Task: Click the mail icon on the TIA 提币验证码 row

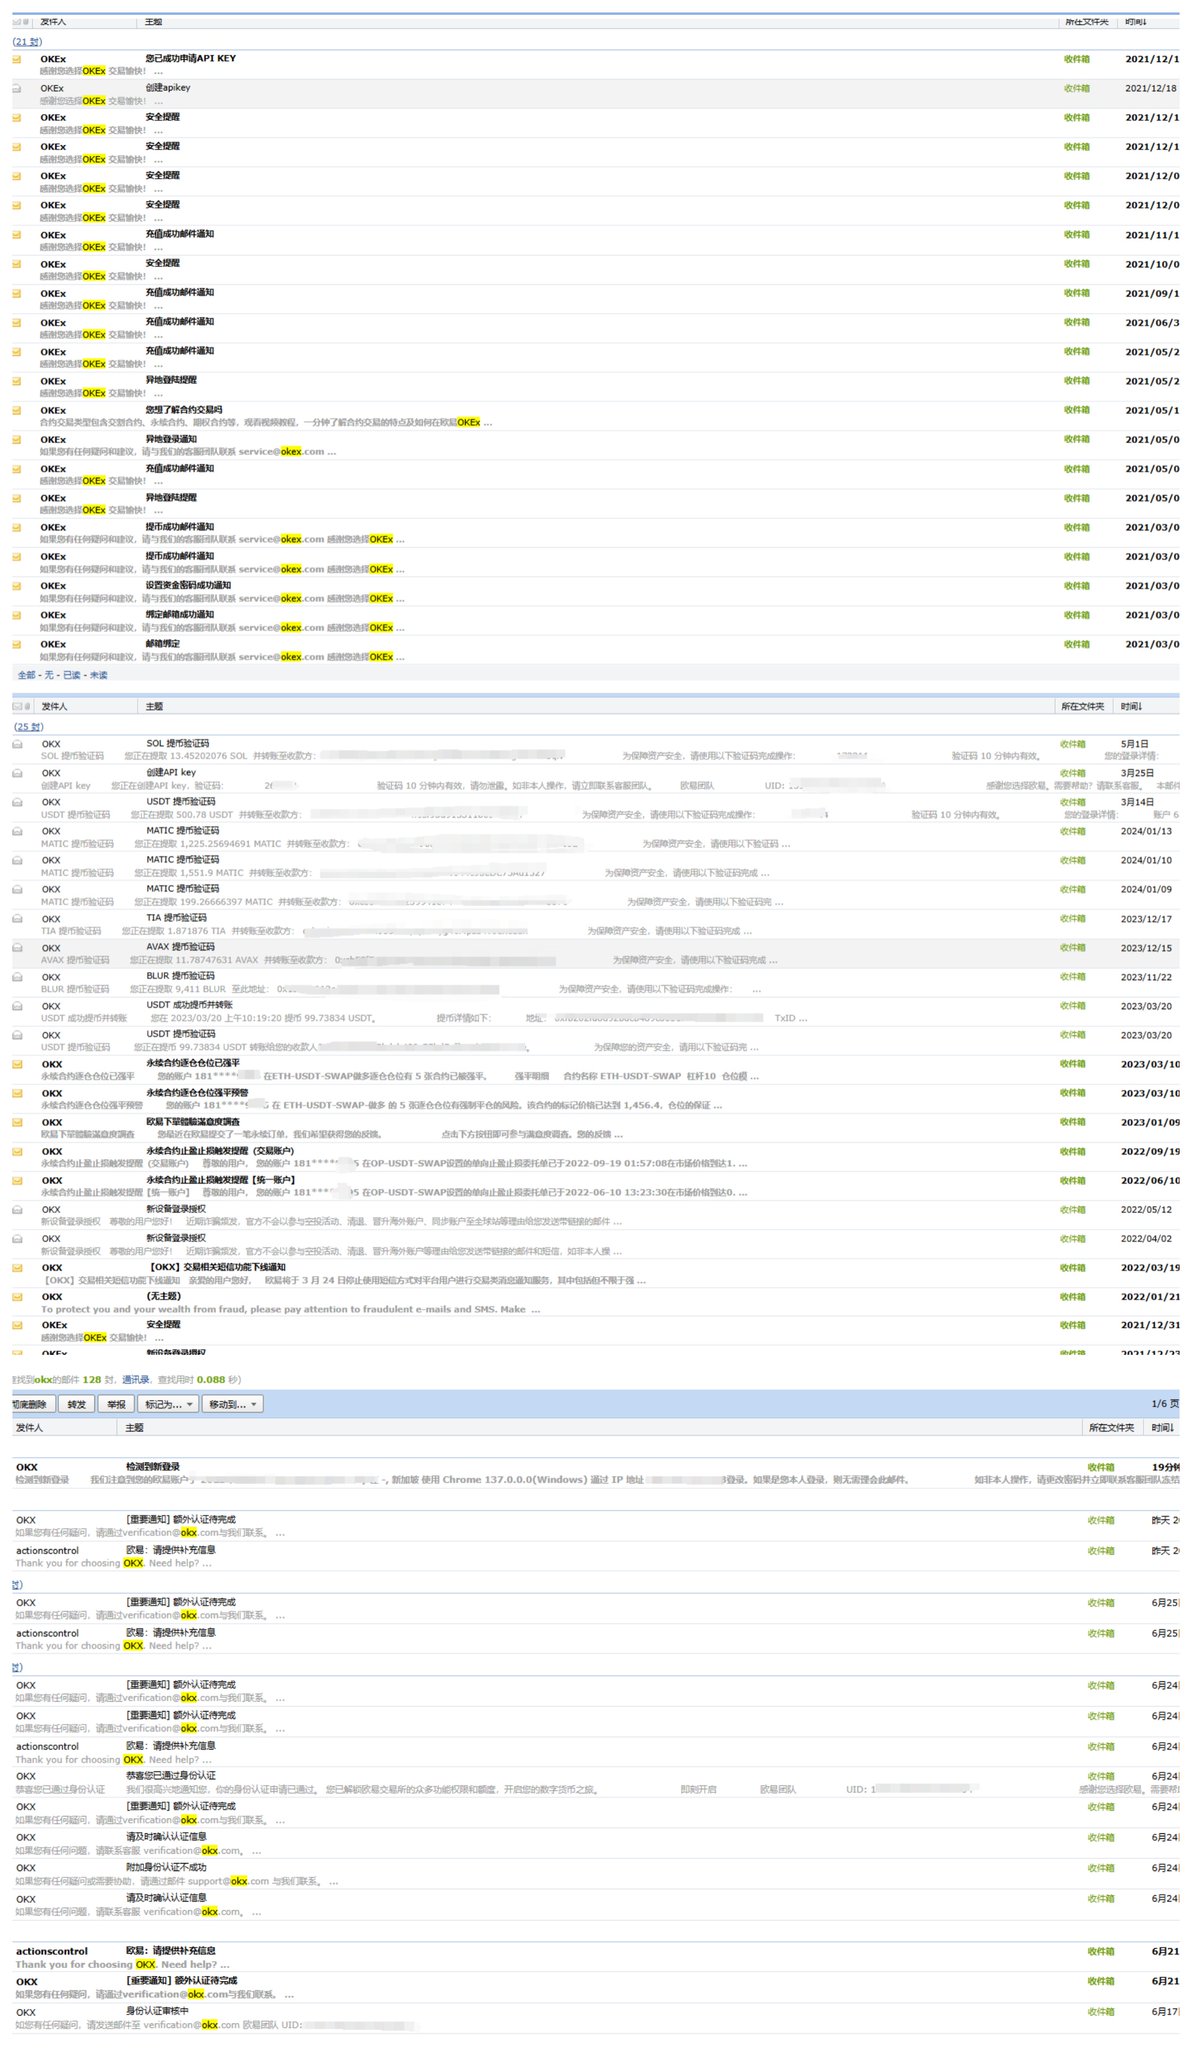Action: point(17,918)
